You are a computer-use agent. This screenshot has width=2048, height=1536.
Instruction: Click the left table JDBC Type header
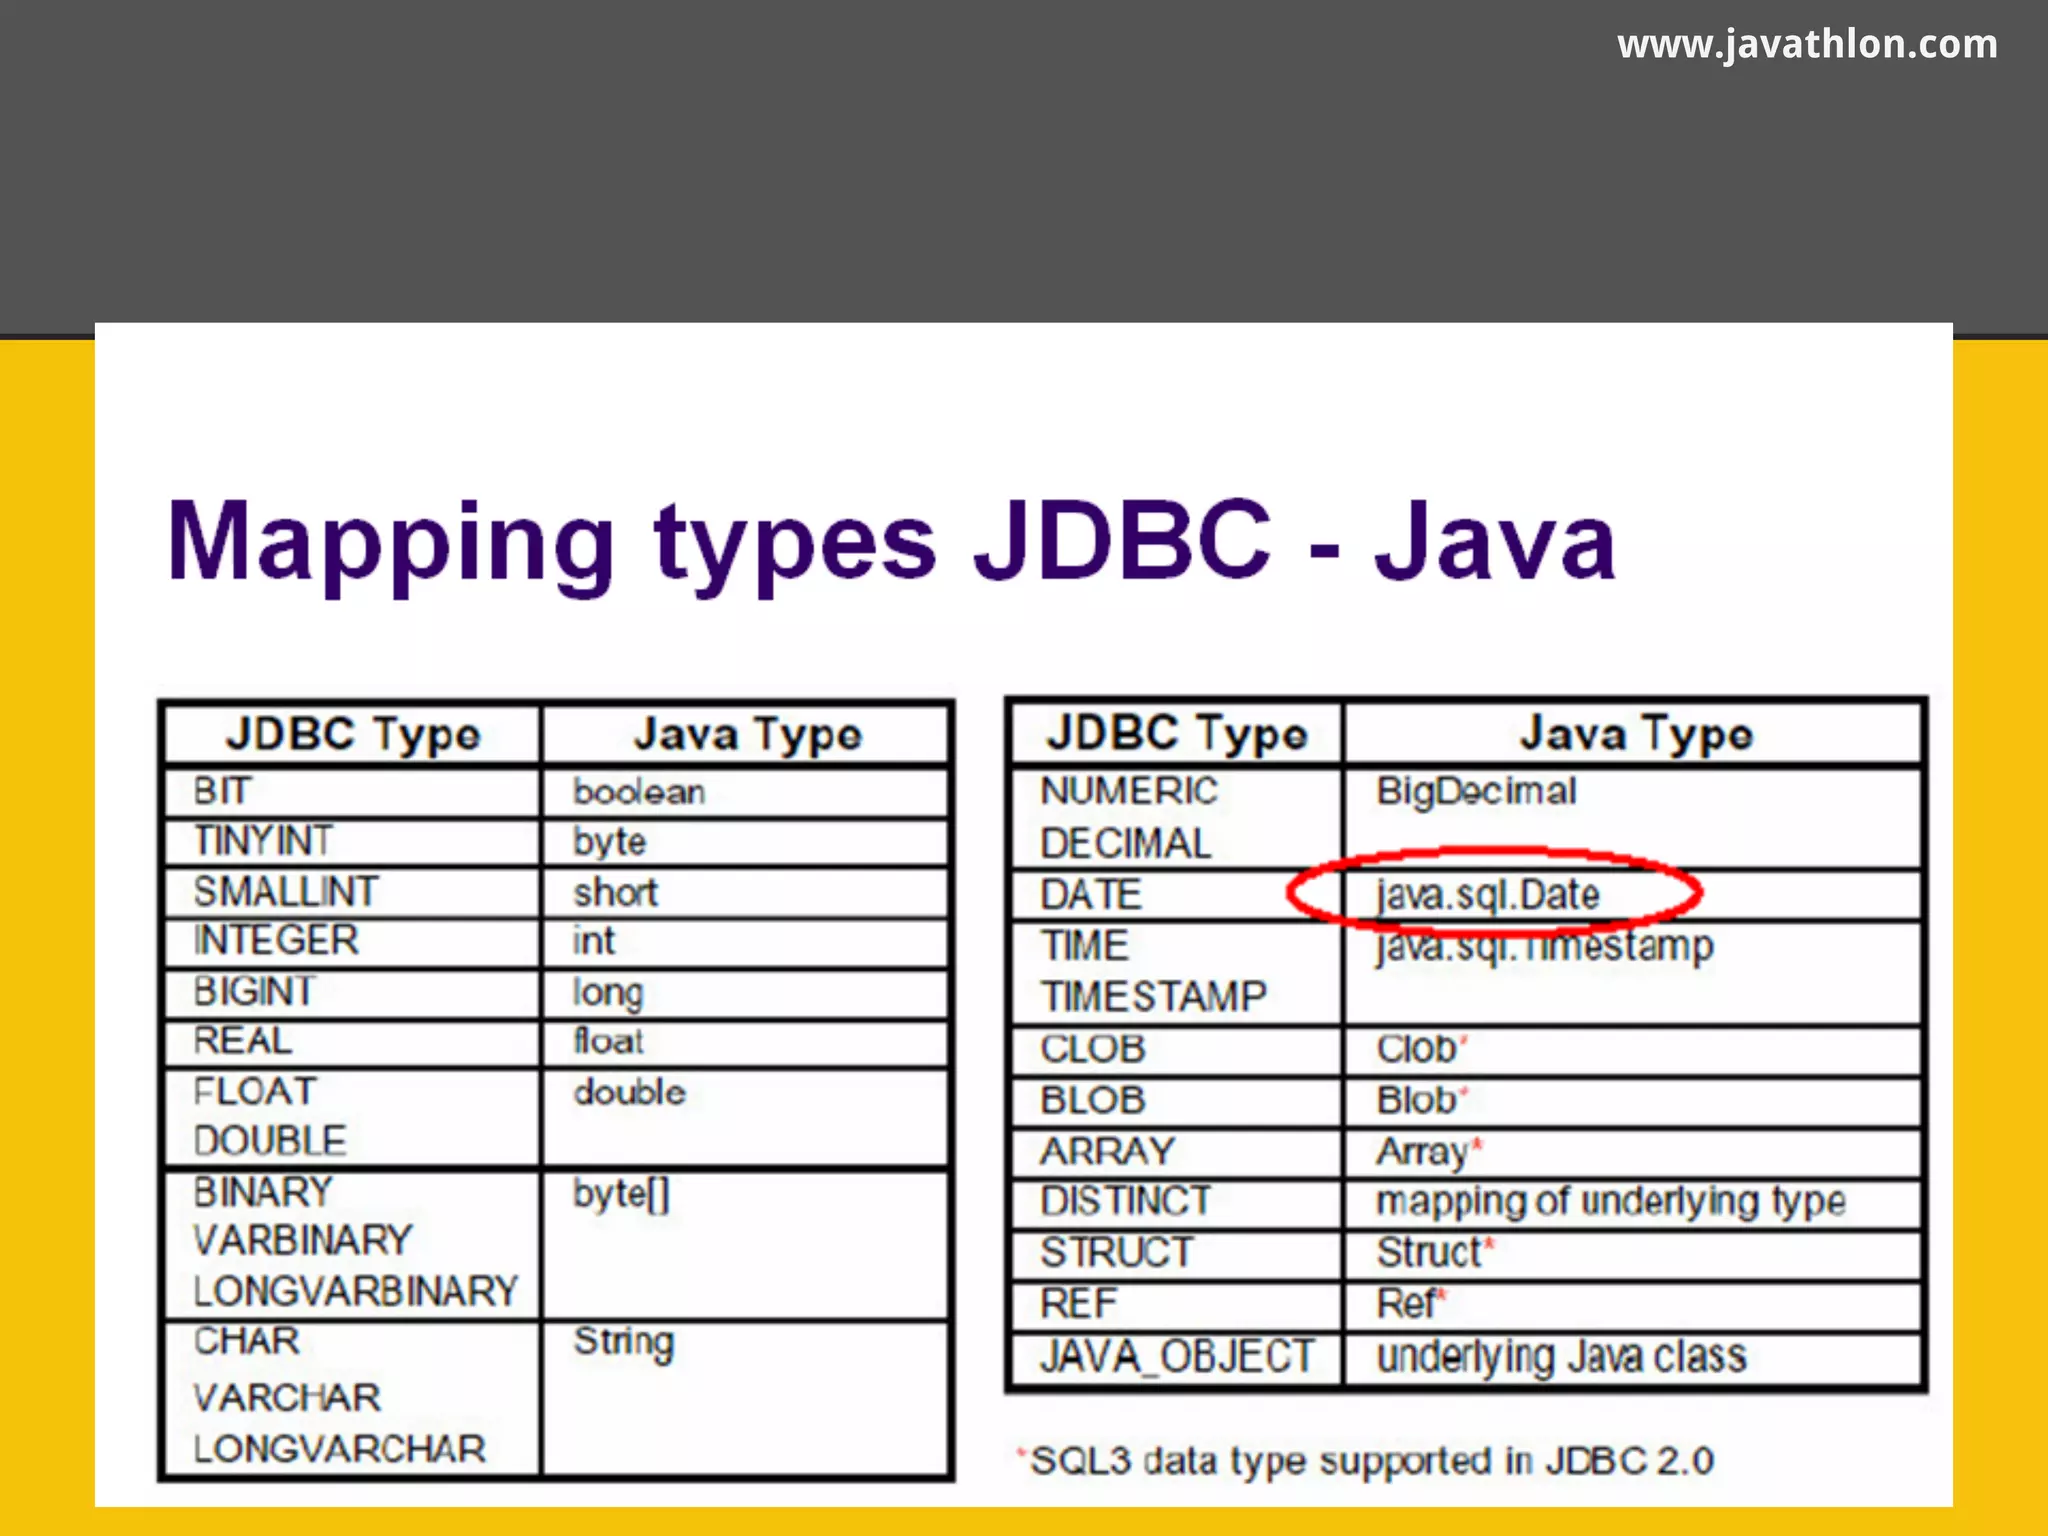(352, 735)
